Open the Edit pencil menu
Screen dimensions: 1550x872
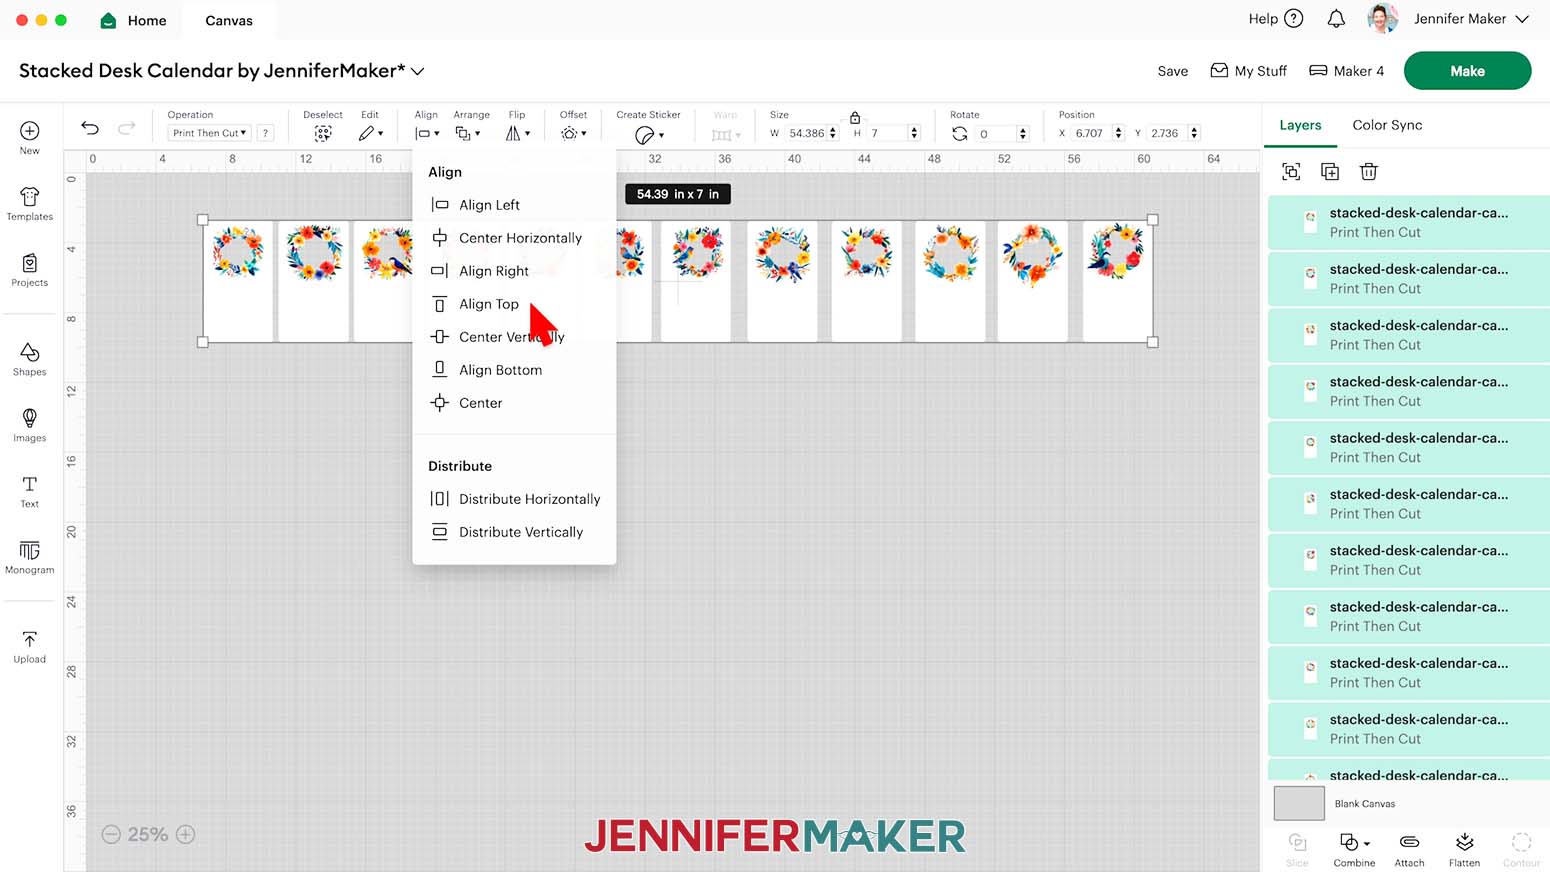(371, 133)
